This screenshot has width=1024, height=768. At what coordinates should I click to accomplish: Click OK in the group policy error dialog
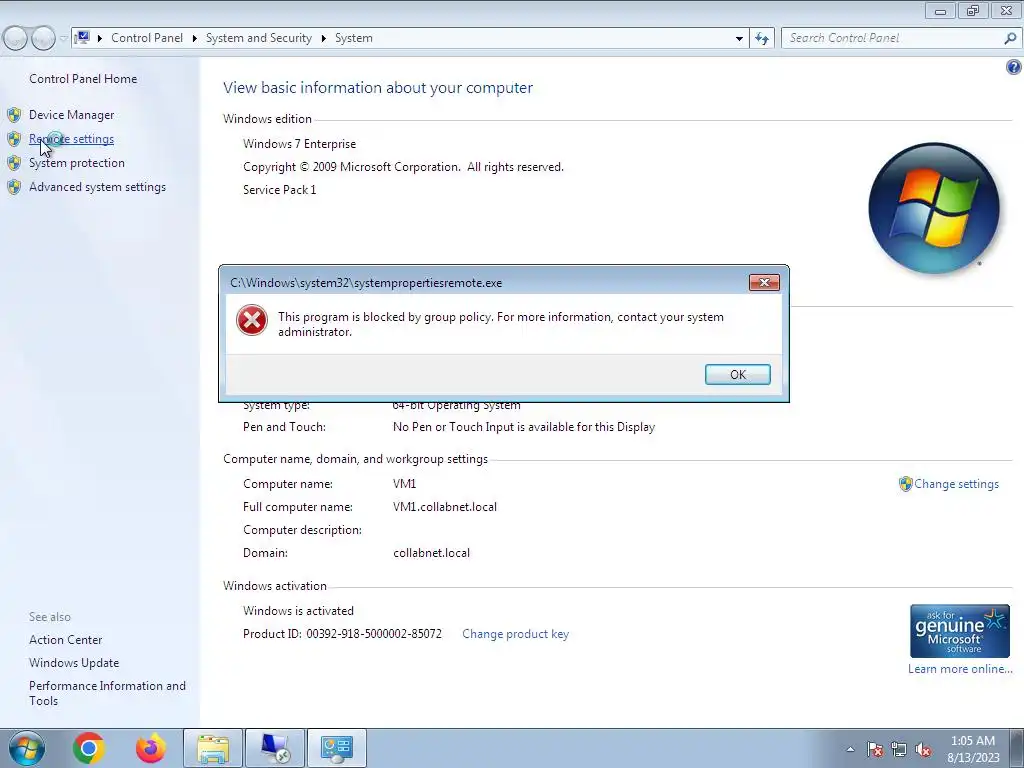[x=737, y=374]
